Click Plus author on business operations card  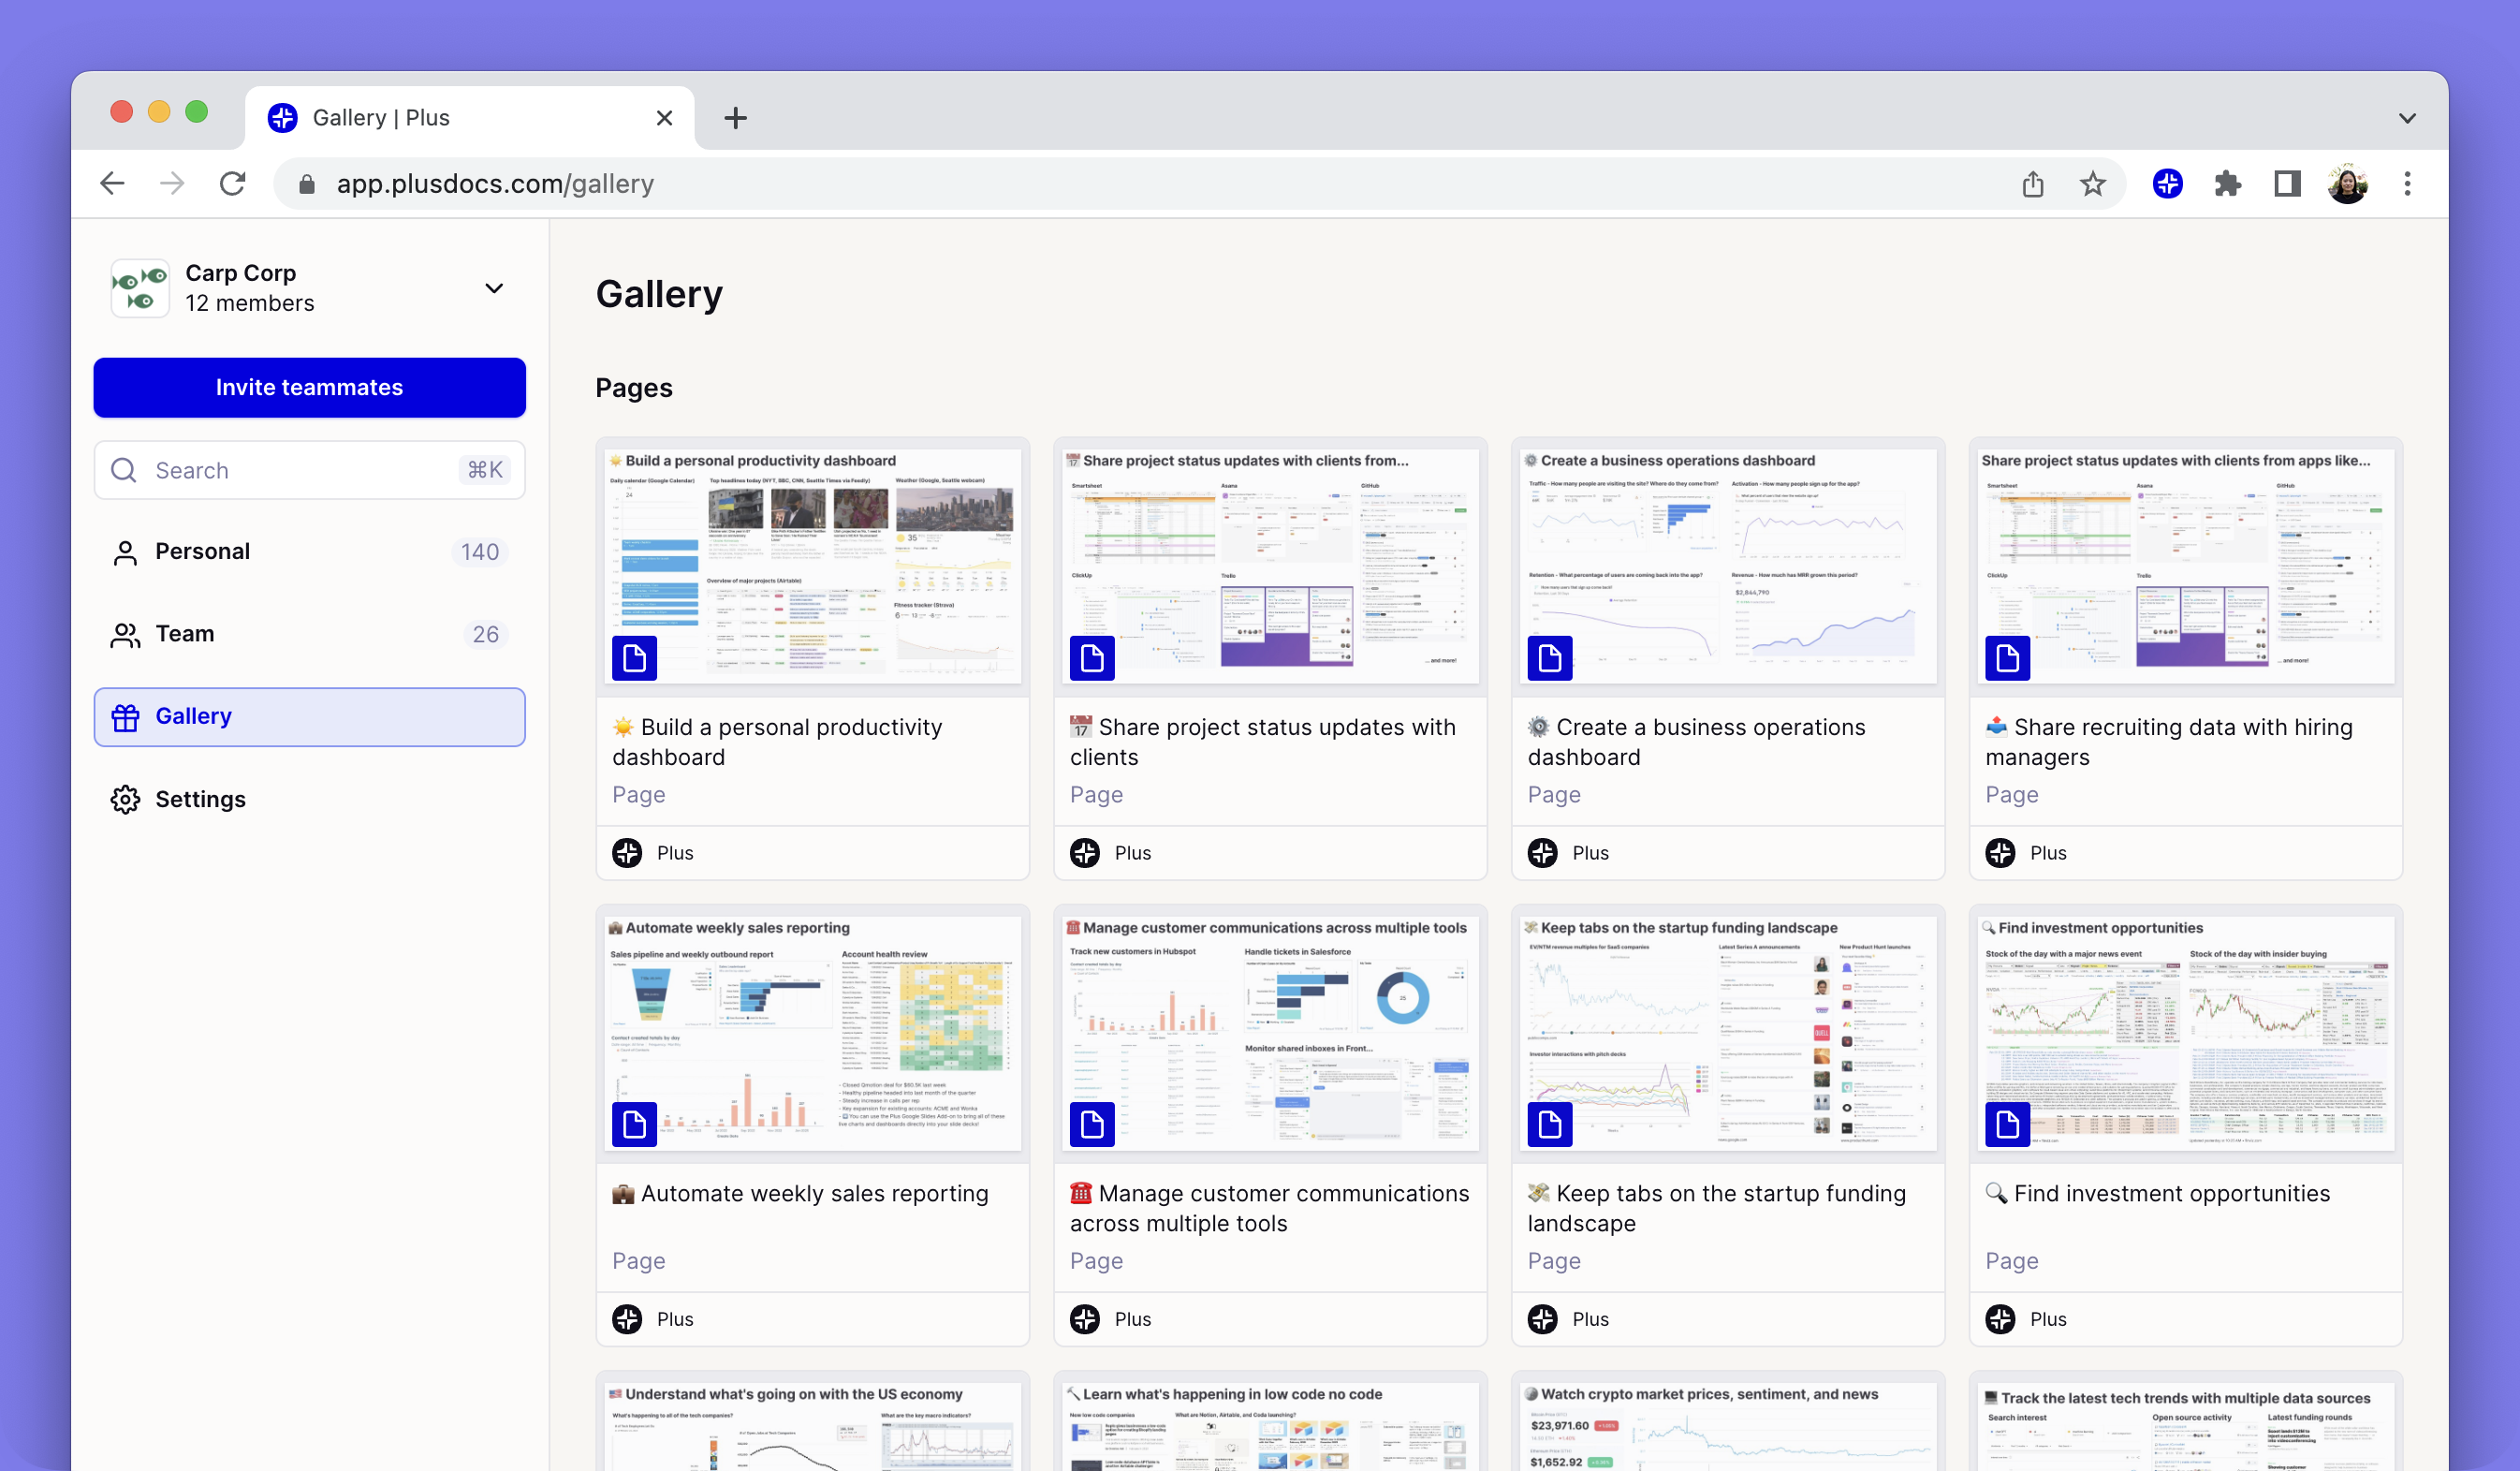(x=1569, y=853)
